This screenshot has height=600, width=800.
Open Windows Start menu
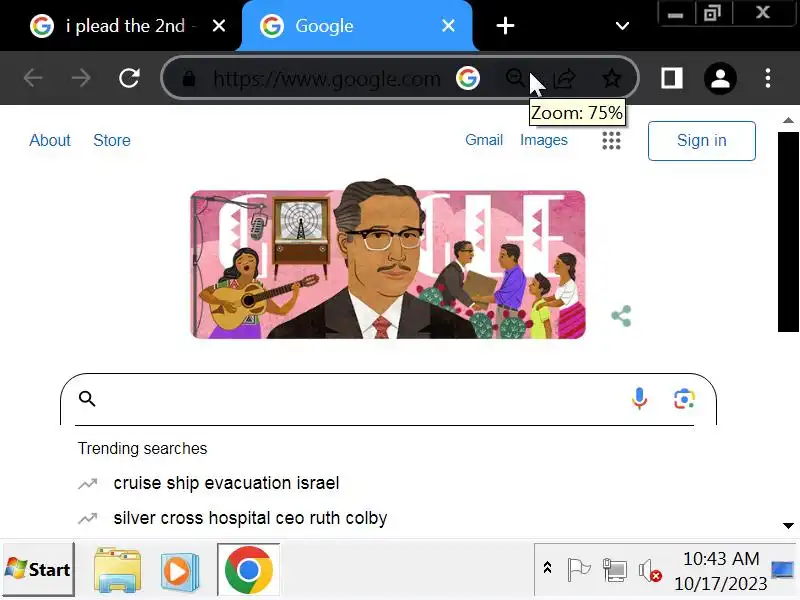tap(39, 569)
